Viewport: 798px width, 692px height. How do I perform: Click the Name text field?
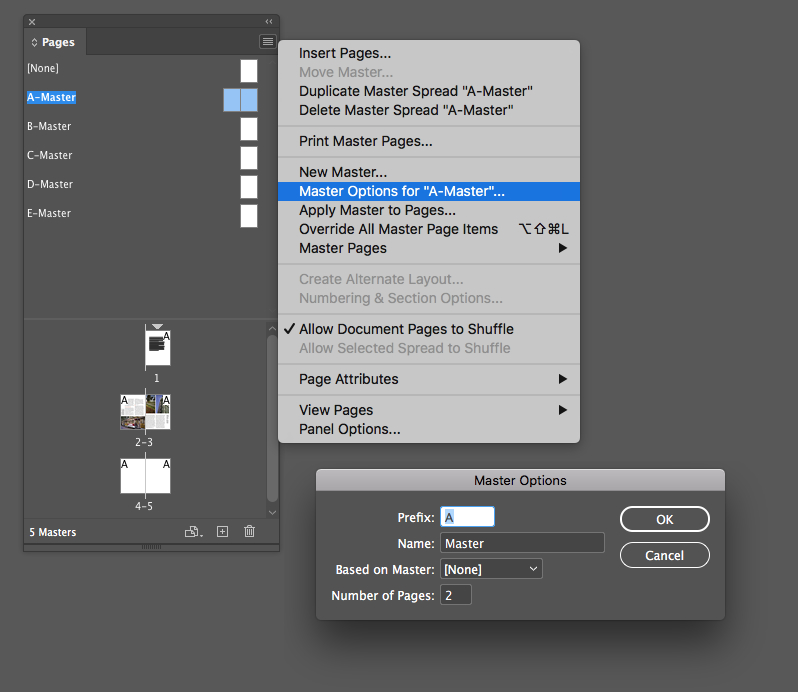click(x=522, y=543)
